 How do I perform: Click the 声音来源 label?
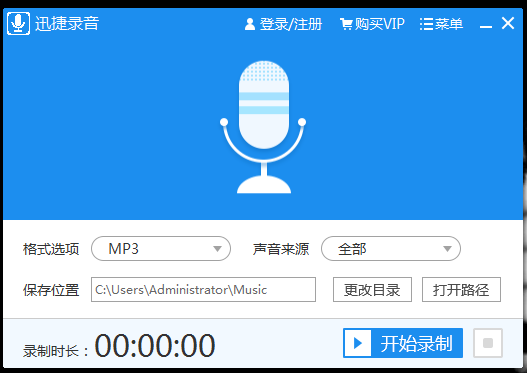281,249
